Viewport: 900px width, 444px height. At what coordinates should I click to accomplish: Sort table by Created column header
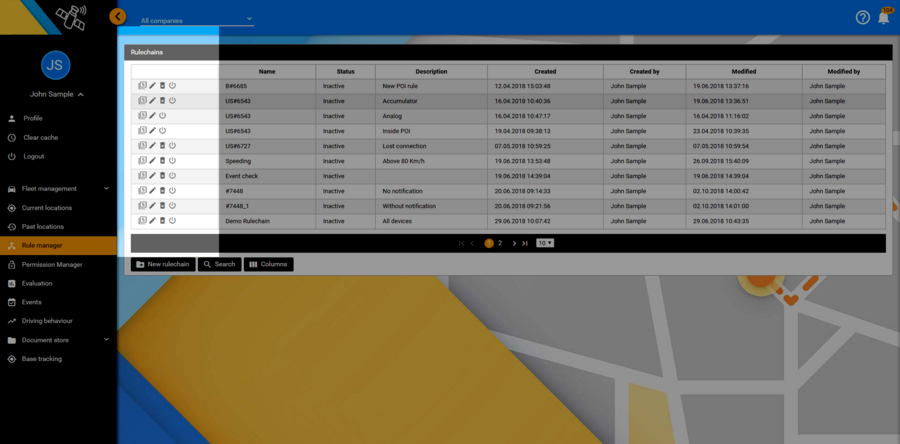click(x=545, y=72)
